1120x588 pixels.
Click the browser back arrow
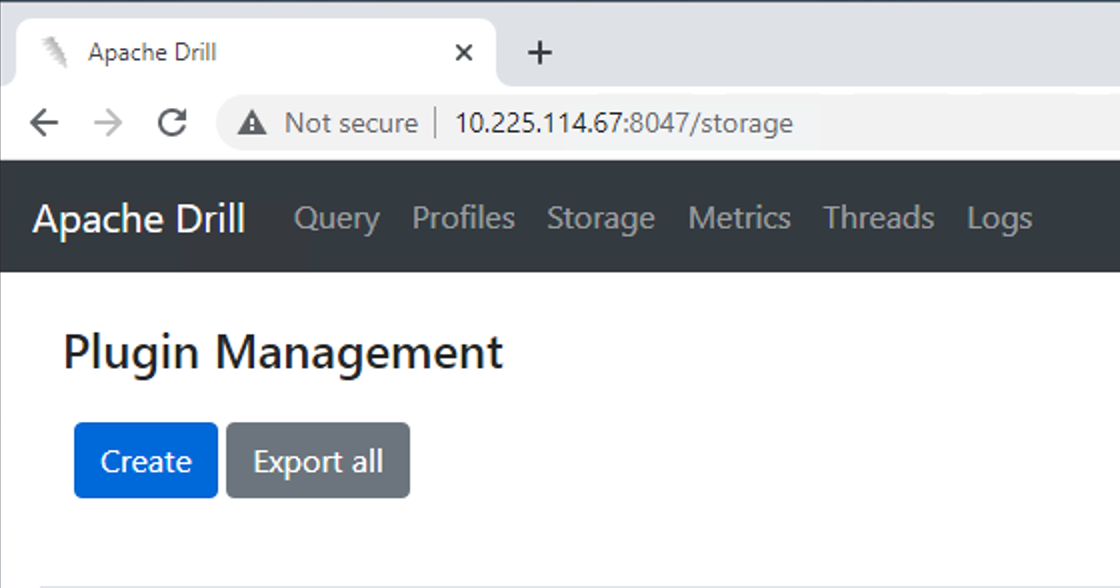(x=44, y=122)
